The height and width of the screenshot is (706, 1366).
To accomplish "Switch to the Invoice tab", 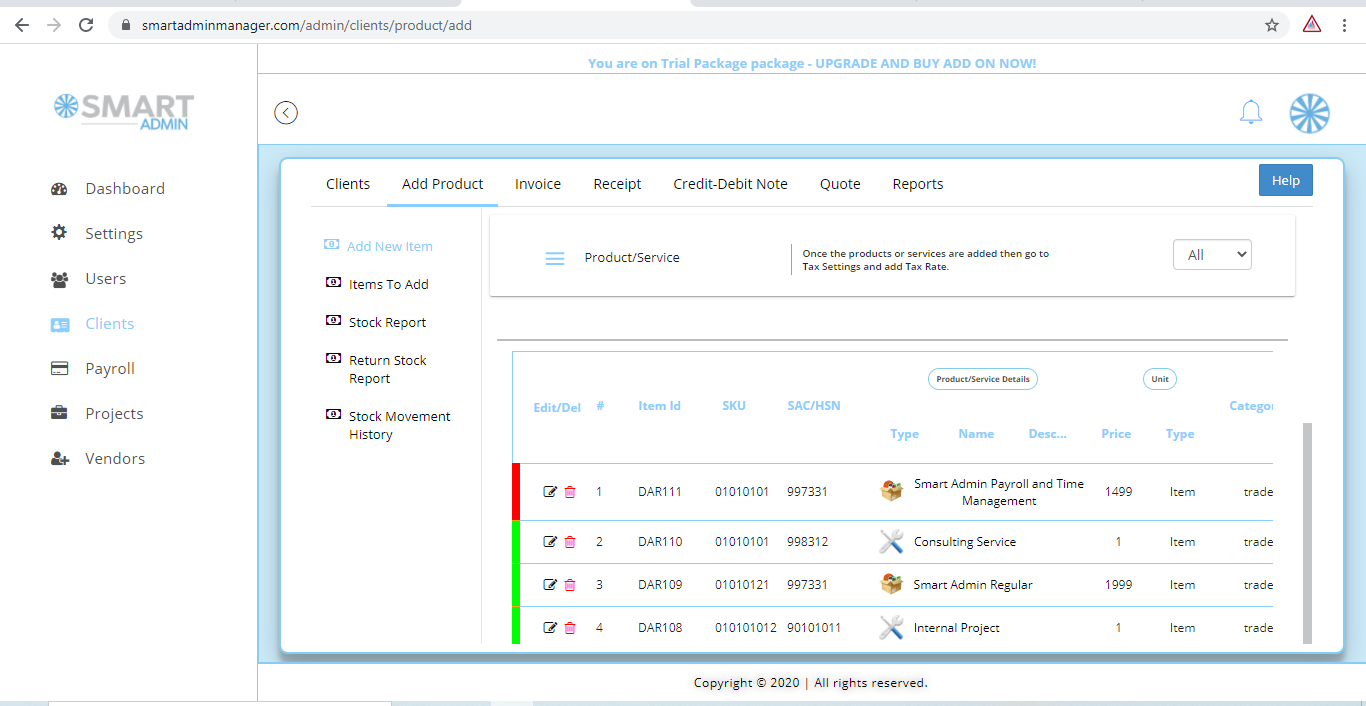I will coord(537,184).
